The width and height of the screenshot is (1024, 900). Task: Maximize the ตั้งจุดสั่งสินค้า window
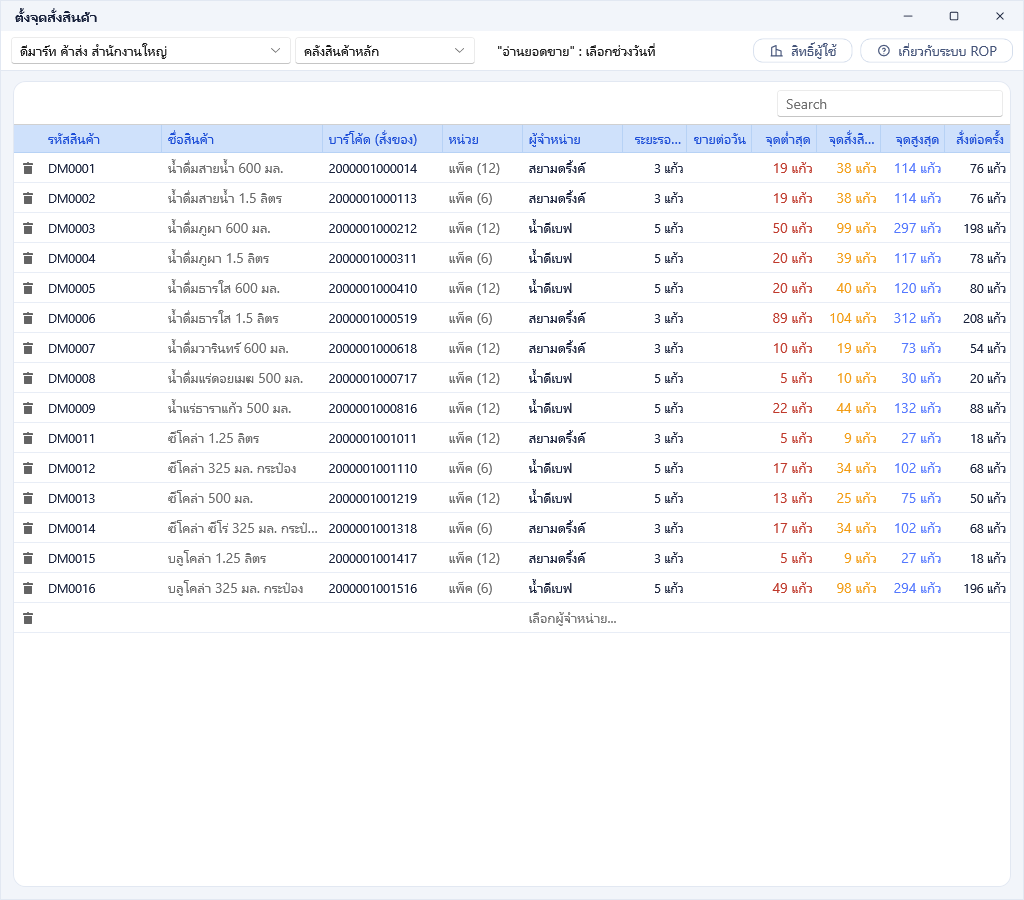[x=954, y=16]
